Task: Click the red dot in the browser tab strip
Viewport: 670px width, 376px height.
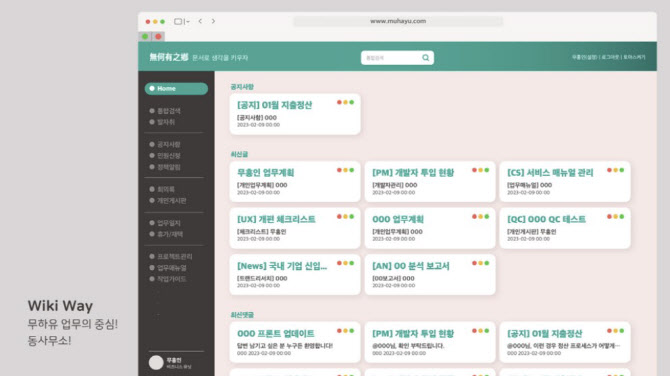Action: 159,37
